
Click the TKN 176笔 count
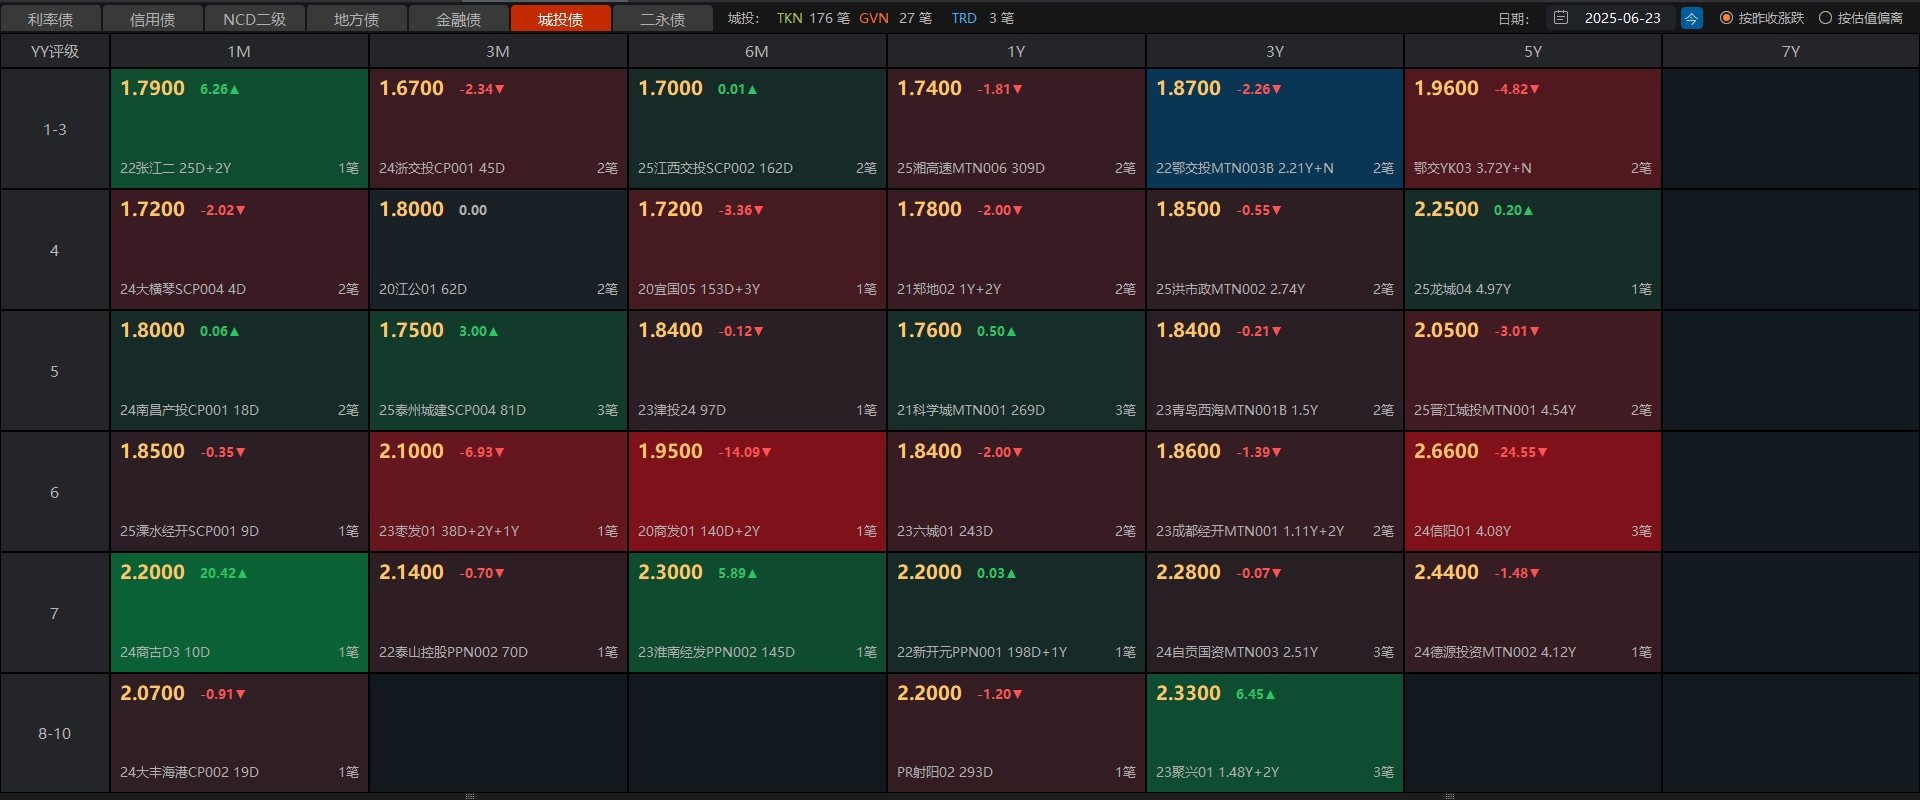click(813, 18)
